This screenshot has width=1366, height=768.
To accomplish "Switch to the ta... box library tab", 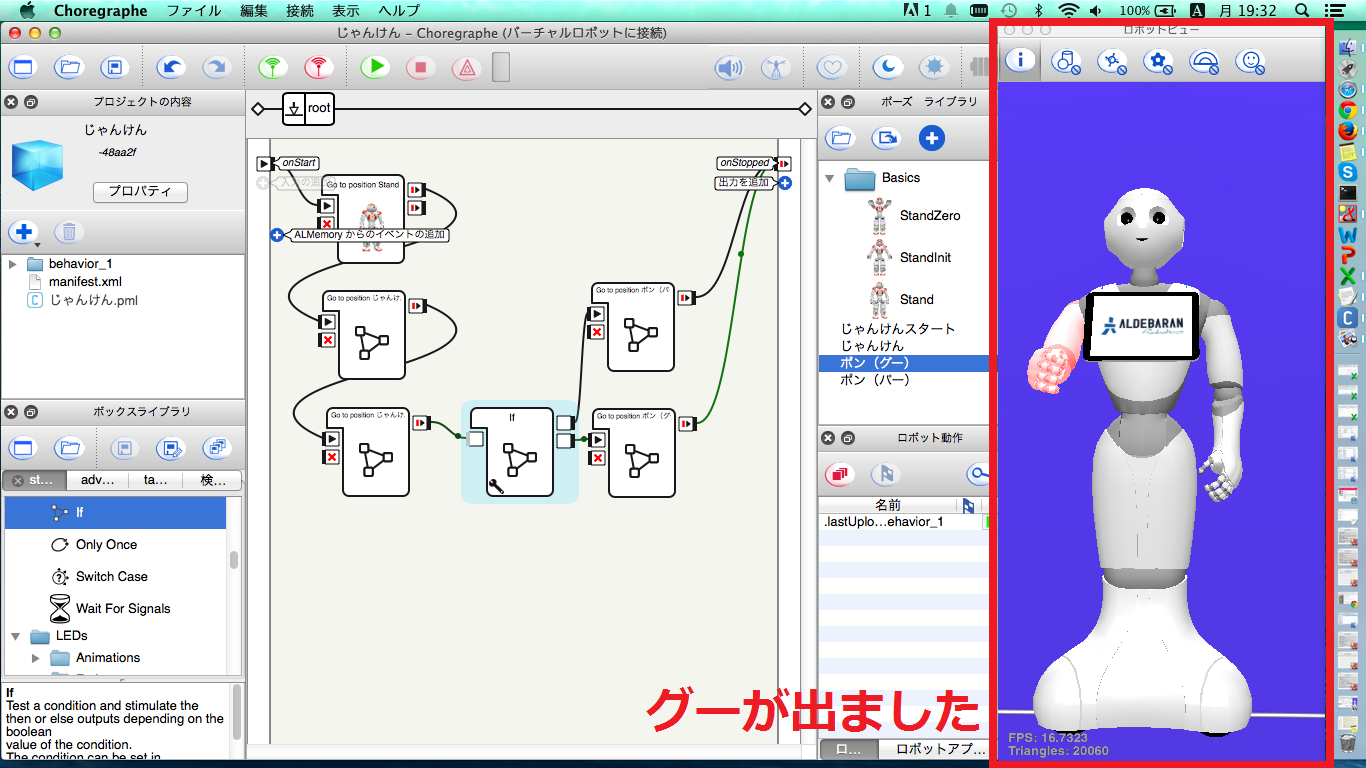I will pyautogui.click(x=156, y=480).
